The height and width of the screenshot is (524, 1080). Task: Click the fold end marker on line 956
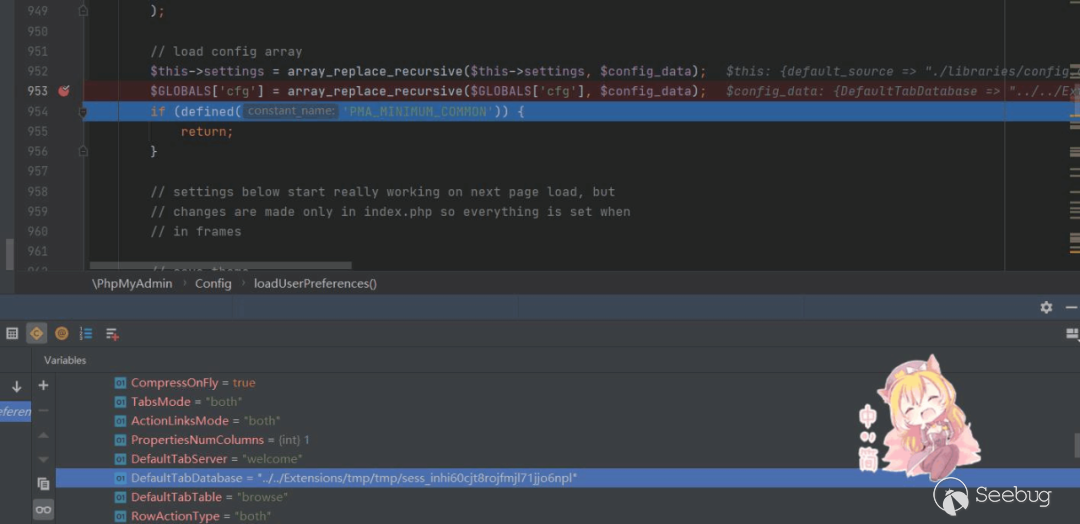coord(83,151)
